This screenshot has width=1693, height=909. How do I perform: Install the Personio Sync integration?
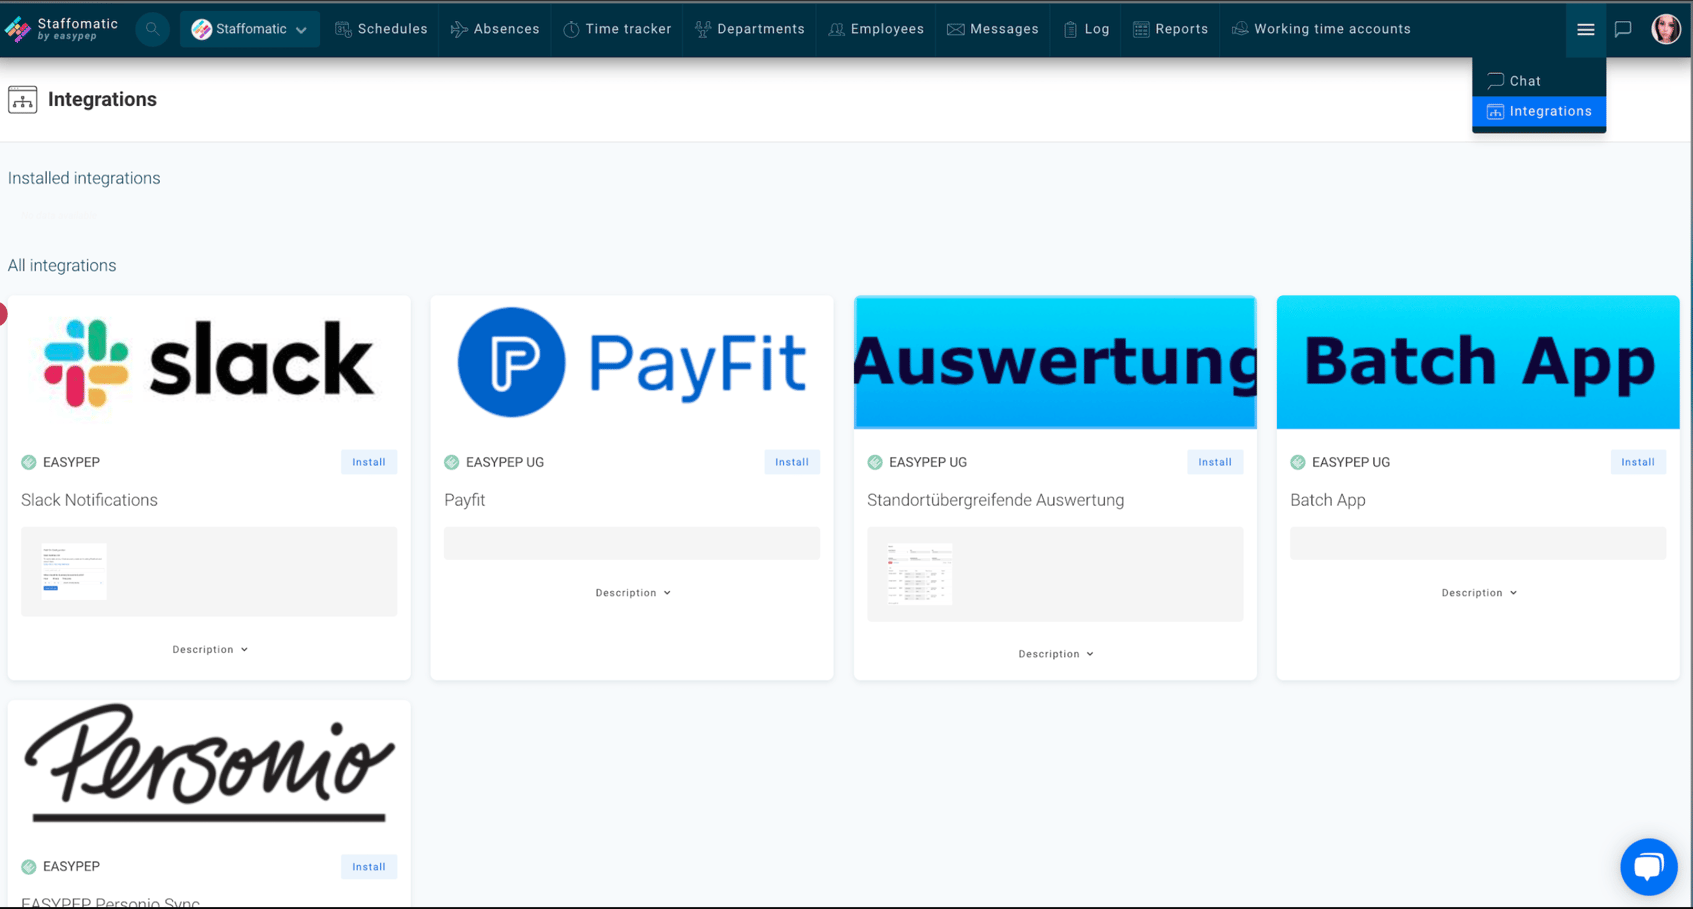pos(368,866)
